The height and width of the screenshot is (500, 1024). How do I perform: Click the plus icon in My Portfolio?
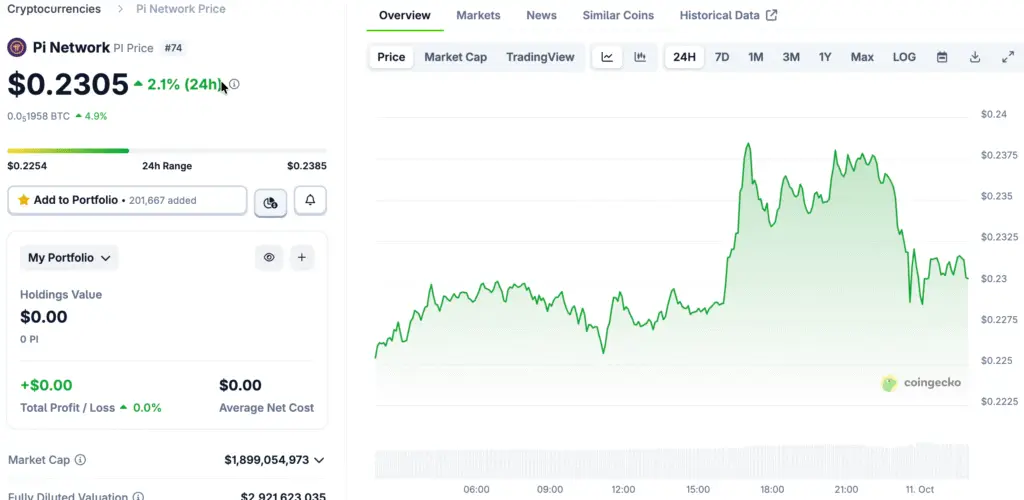click(301, 257)
